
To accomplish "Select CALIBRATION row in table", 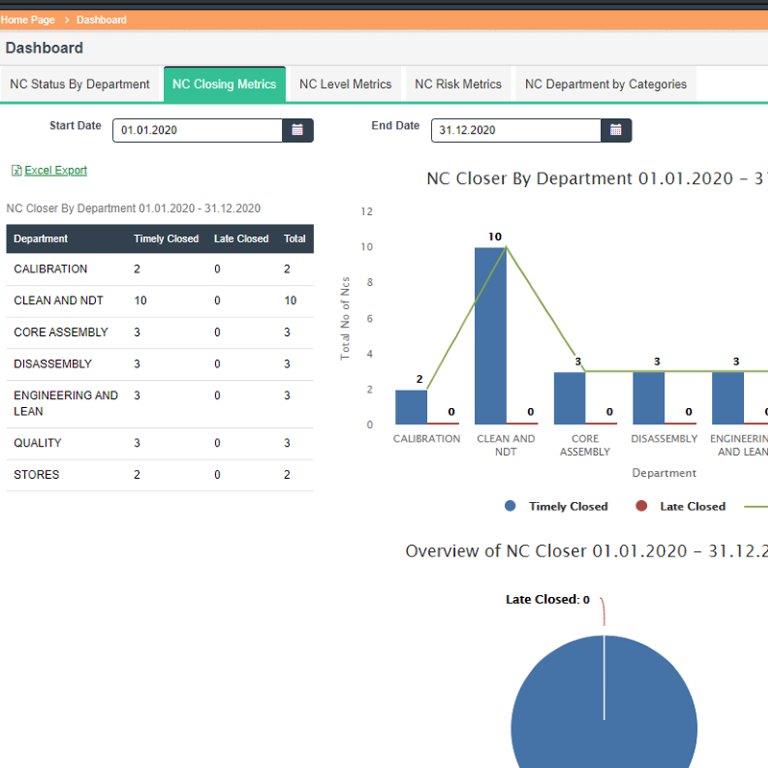I will point(160,269).
